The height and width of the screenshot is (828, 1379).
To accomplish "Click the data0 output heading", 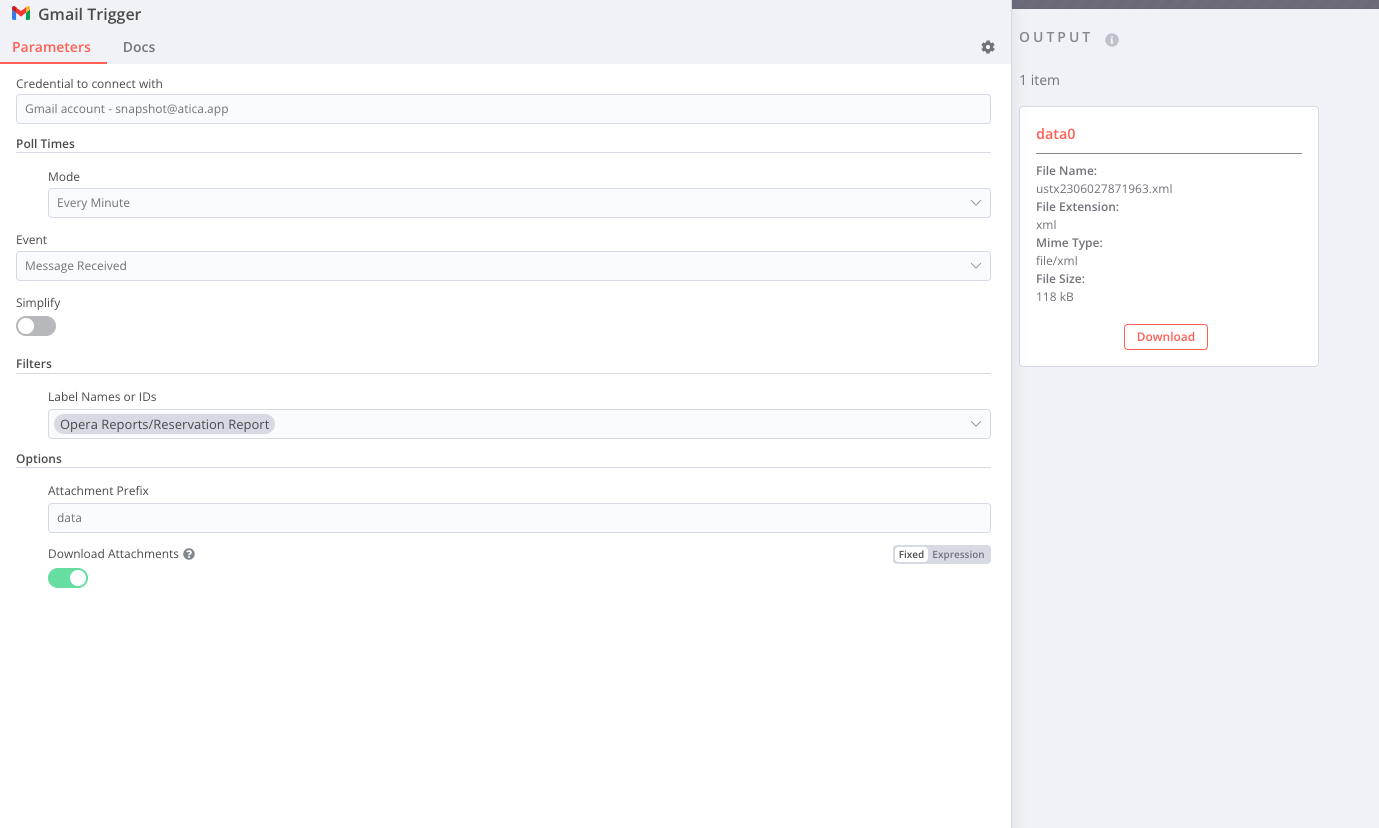I will coord(1056,134).
